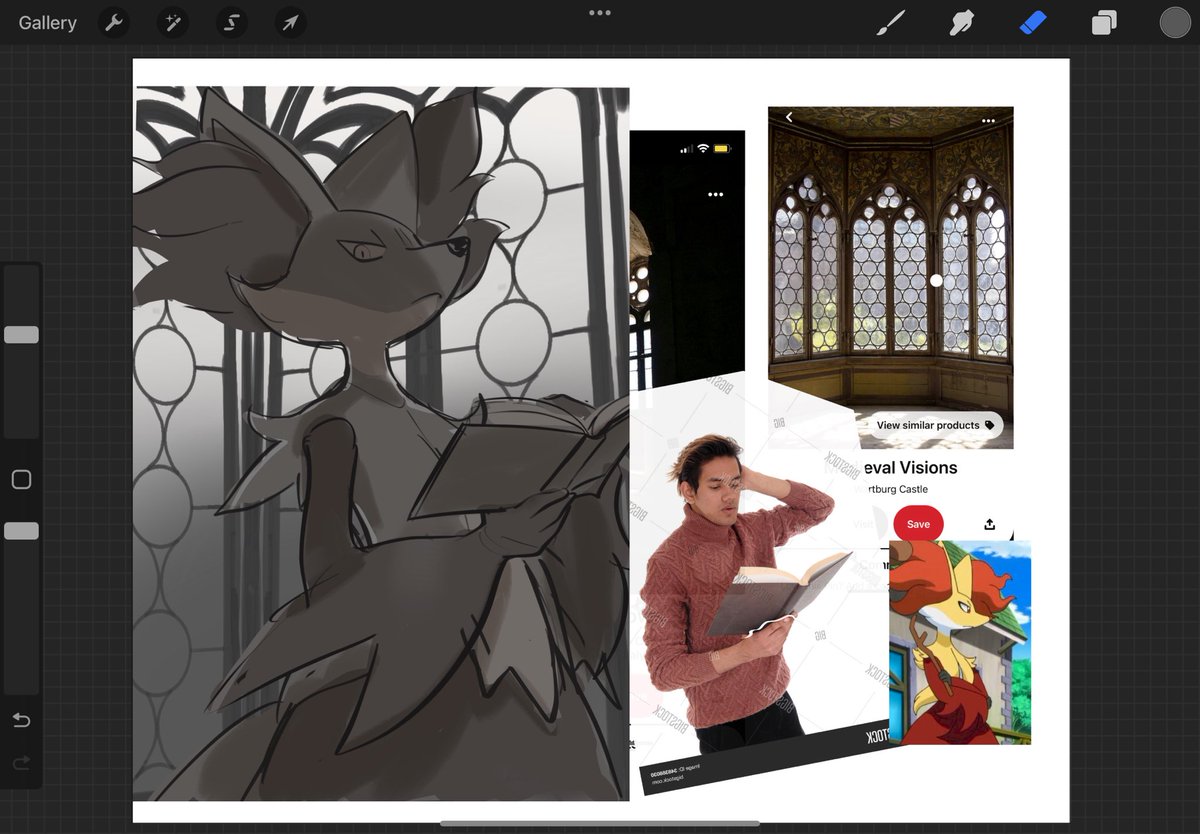Select the Delphox anime reference image
1200x834 pixels.
959,643
